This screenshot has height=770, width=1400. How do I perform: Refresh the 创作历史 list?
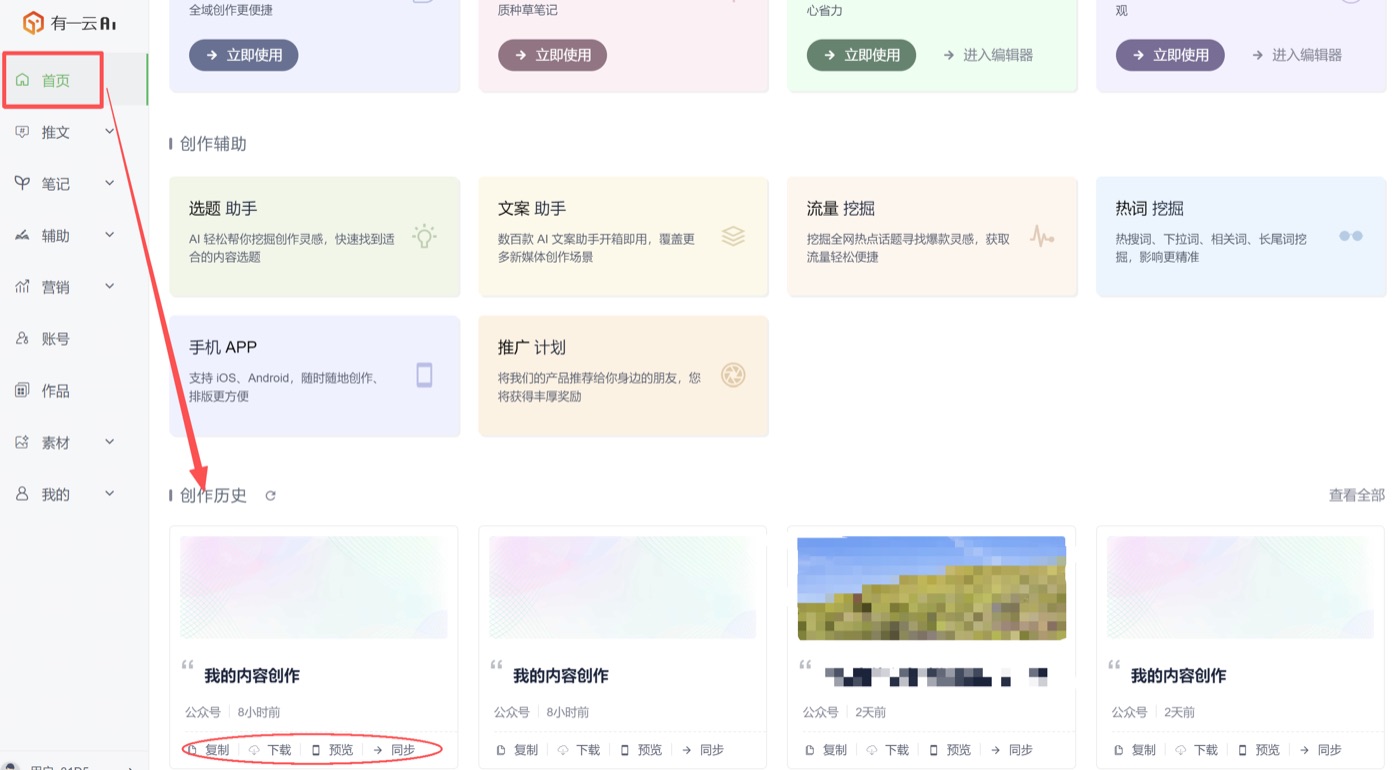pyautogui.click(x=270, y=496)
